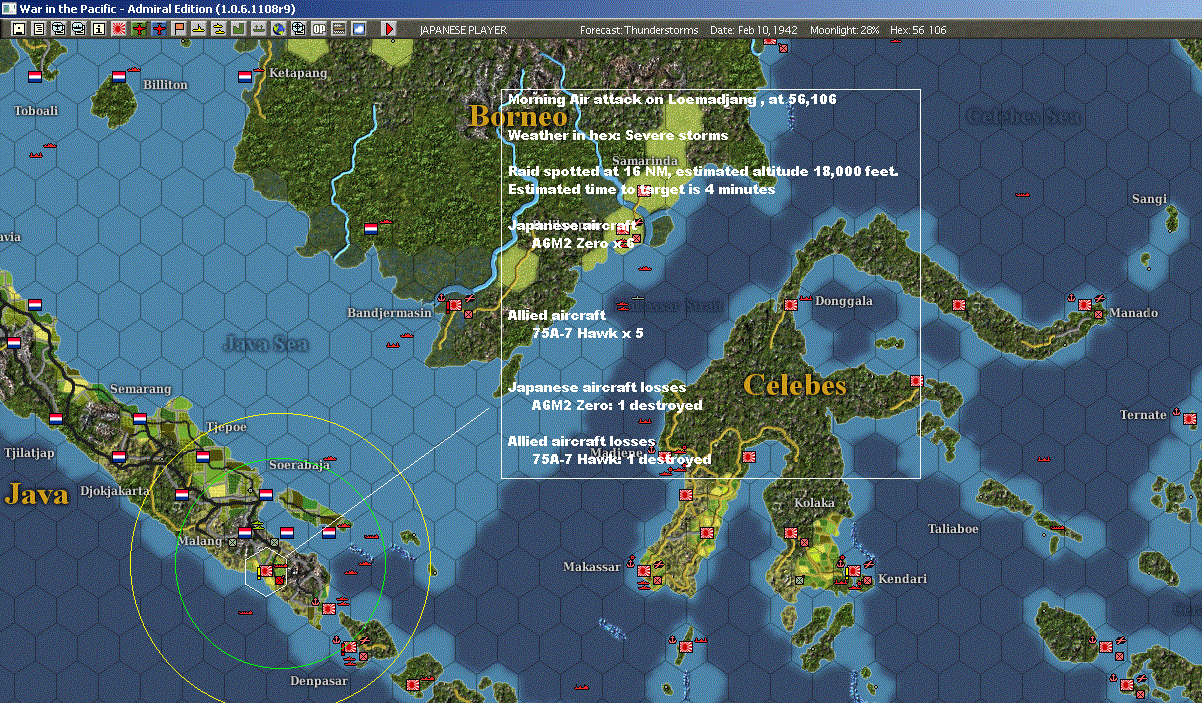The height and width of the screenshot is (703, 1202).
Task: Click the gray striped bars toolbar icon
Action: coord(339,29)
